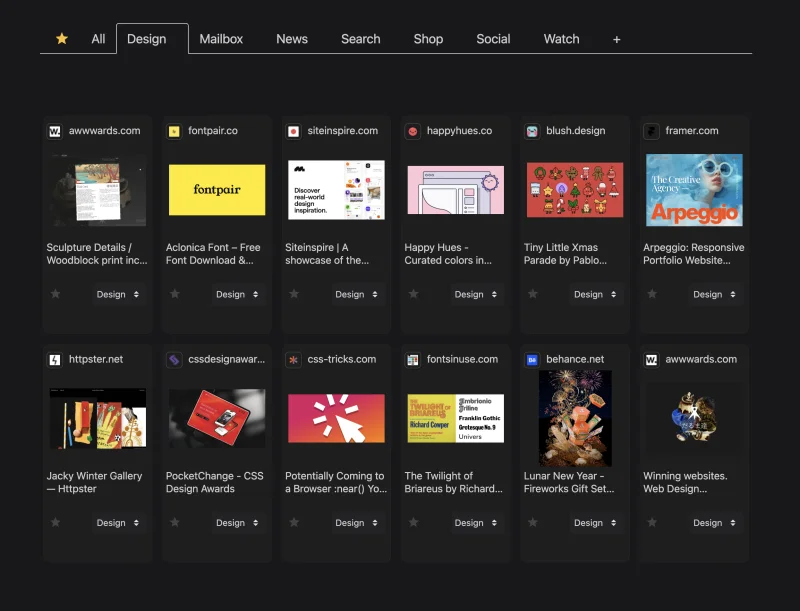Open Aclonica Font Free Font Download link
The width and height of the screenshot is (800, 611).
(x=213, y=253)
